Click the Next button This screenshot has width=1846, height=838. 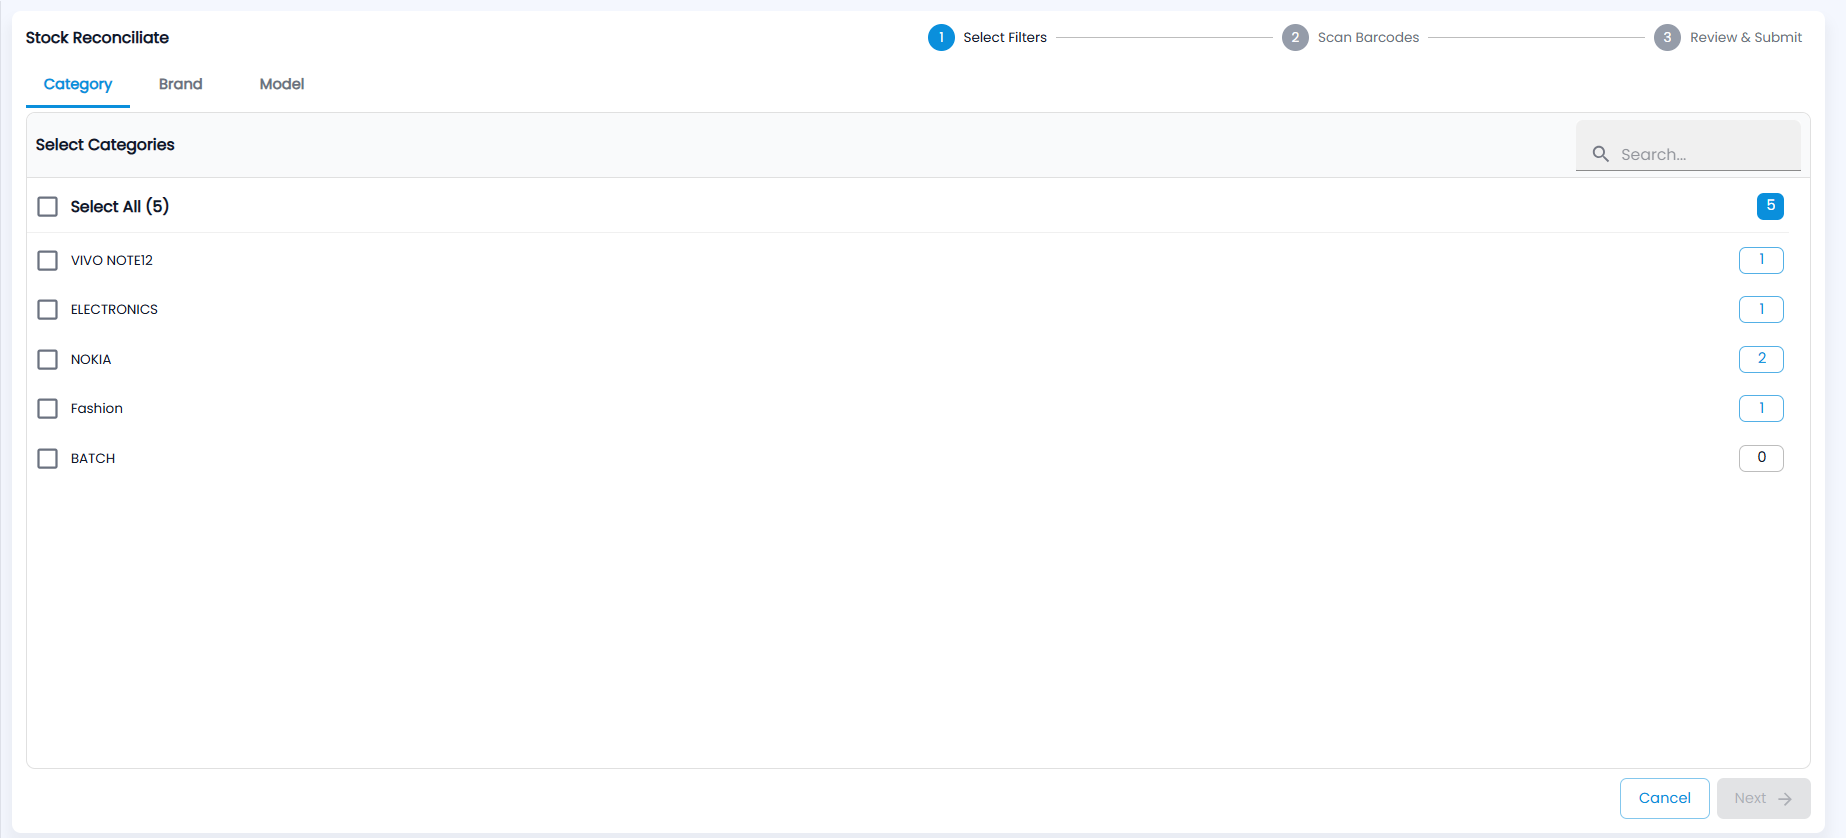coord(1763,798)
